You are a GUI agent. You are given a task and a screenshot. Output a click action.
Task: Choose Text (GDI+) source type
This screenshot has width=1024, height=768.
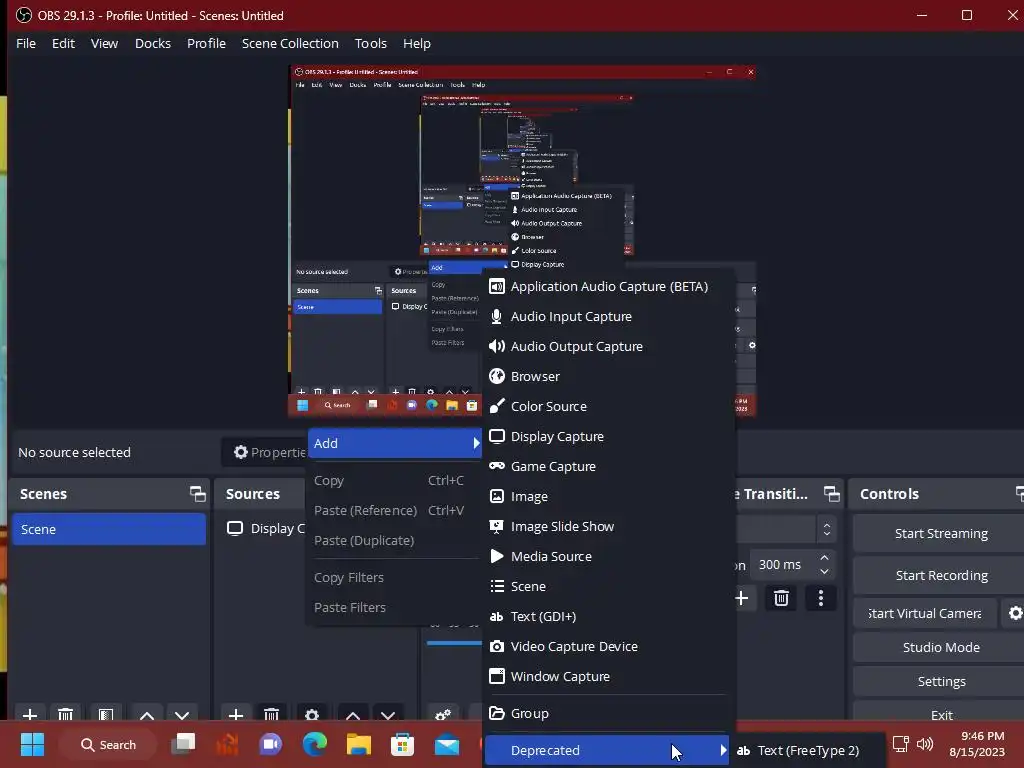[605, 617]
